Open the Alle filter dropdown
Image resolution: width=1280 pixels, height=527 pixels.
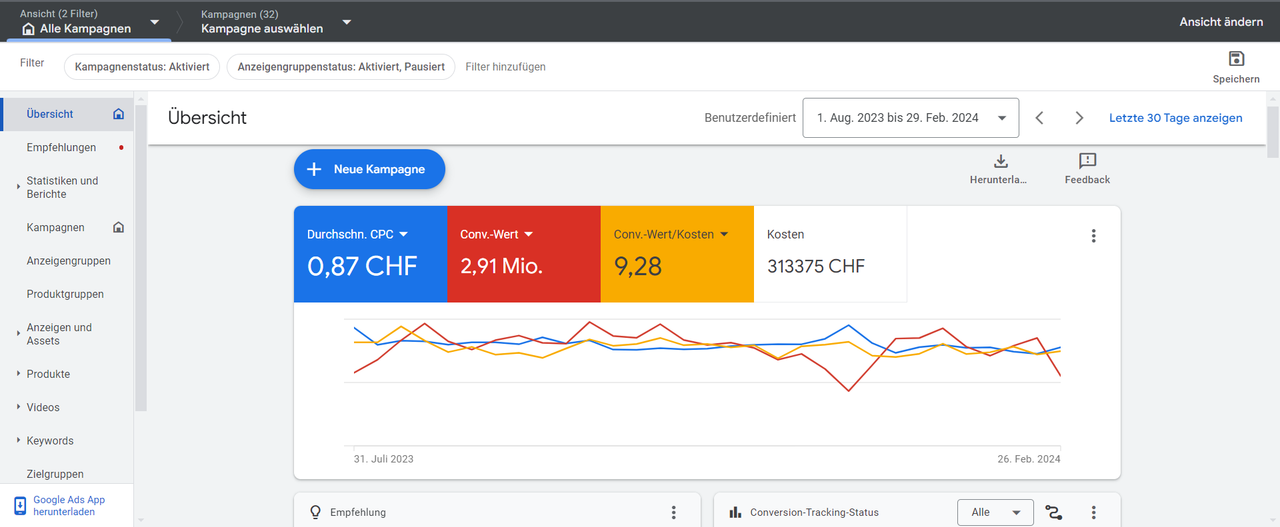(x=995, y=512)
